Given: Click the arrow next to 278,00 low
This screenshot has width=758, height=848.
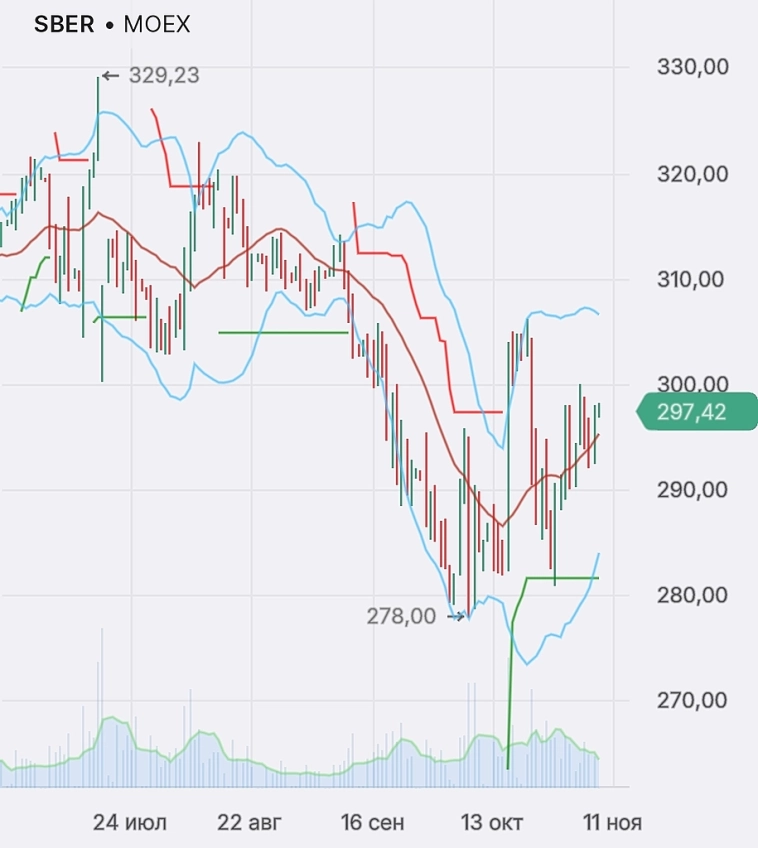Looking at the screenshot, I should 456,616.
